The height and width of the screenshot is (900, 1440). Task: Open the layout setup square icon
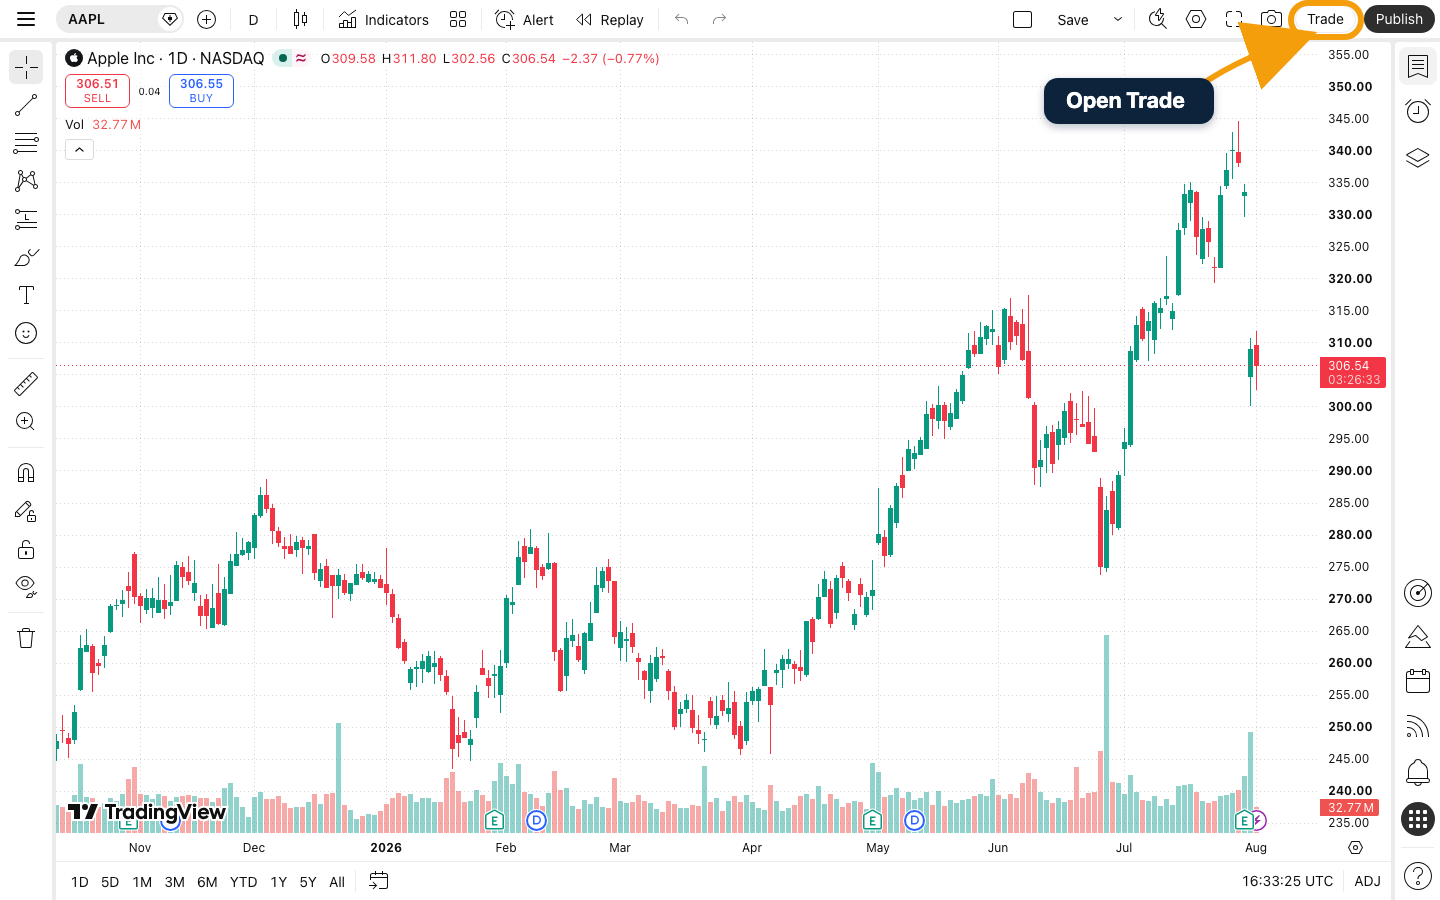pos(1022,19)
